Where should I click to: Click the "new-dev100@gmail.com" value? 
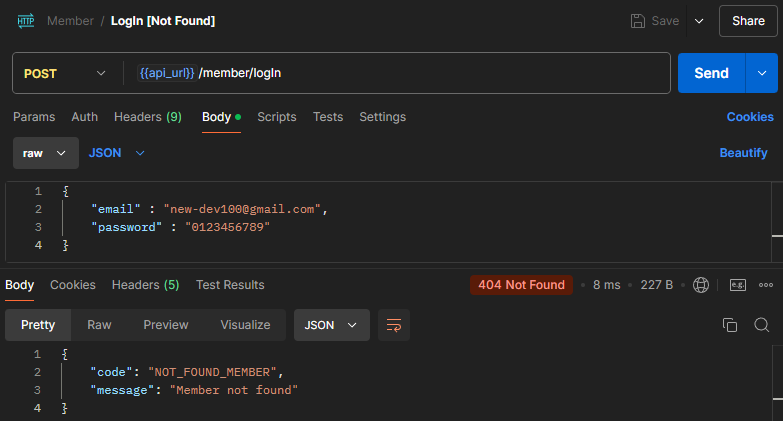click(x=242, y=209)
